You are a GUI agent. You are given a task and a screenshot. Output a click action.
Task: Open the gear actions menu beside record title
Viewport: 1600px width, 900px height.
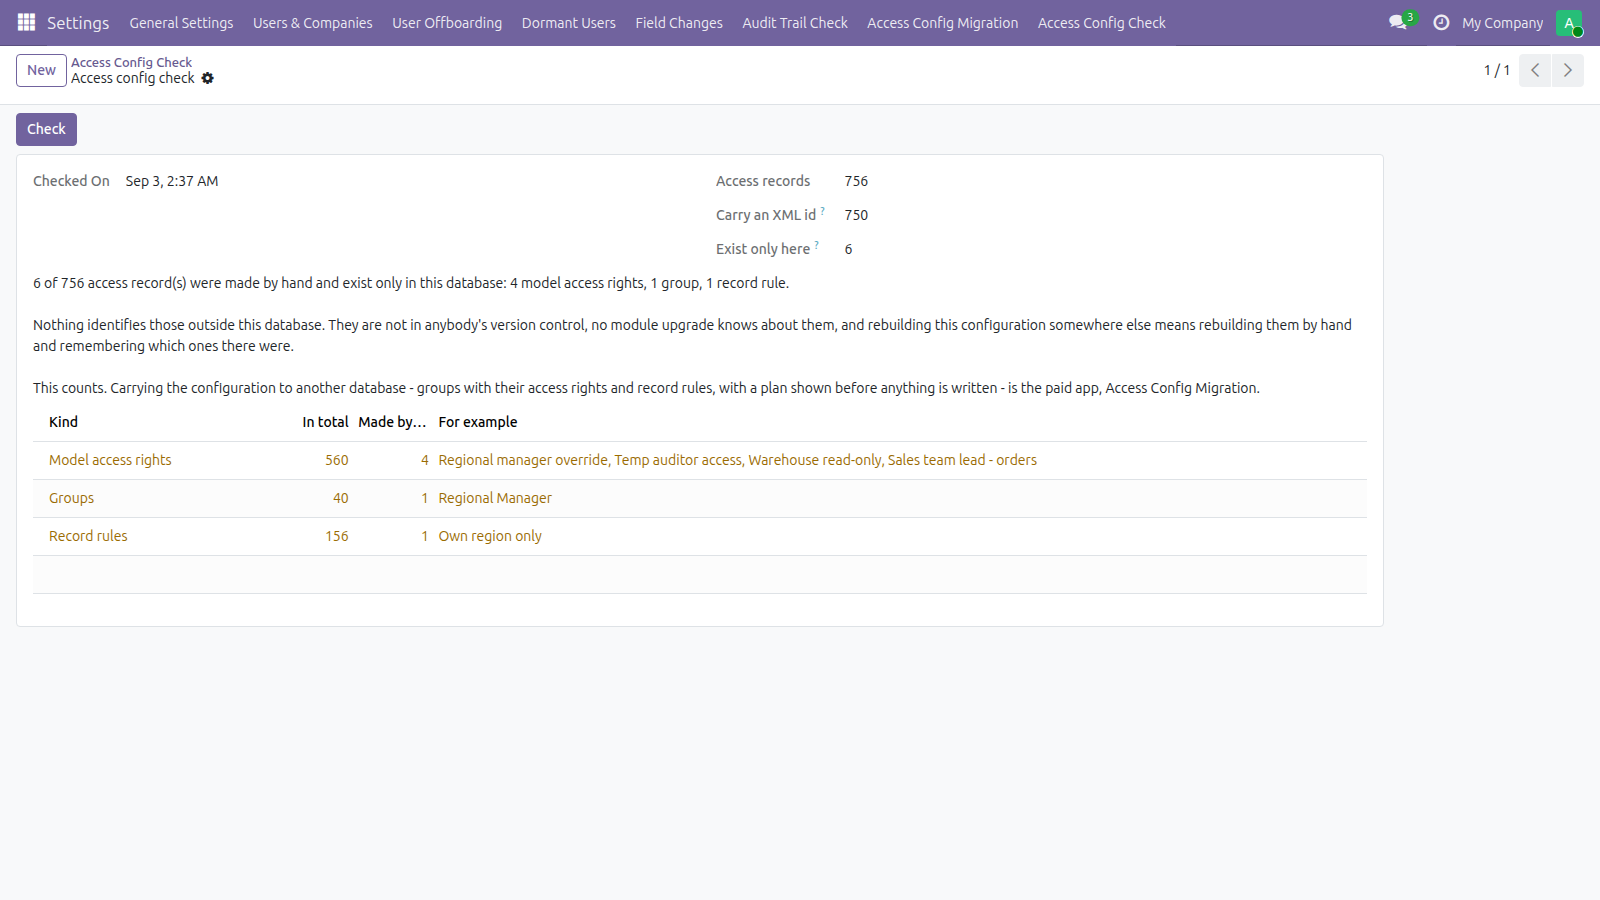(x=208, y=78)
